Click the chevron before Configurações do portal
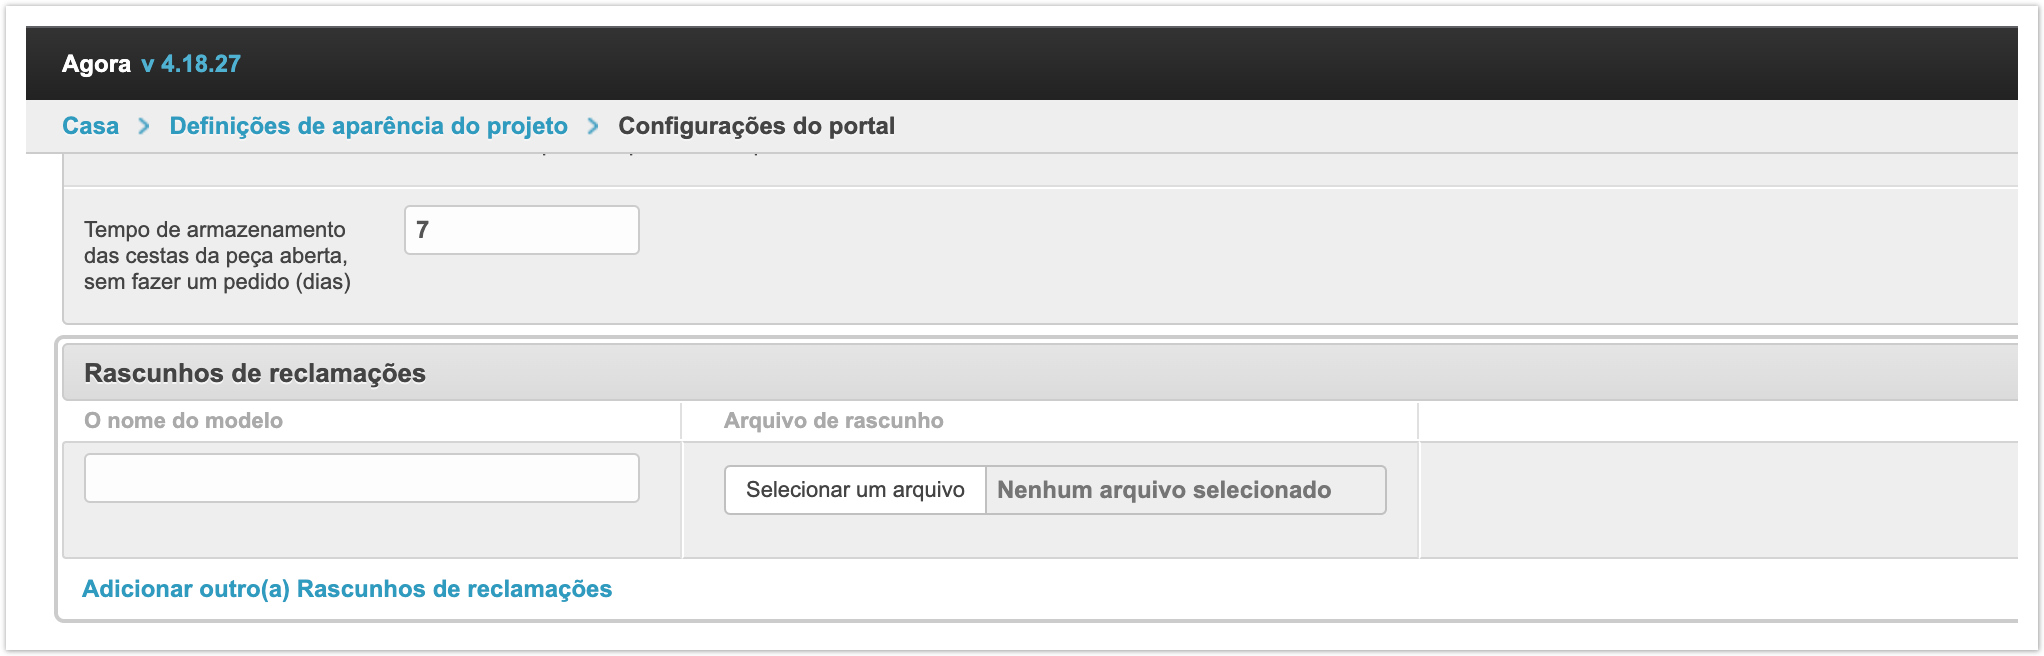 [593, 126]
